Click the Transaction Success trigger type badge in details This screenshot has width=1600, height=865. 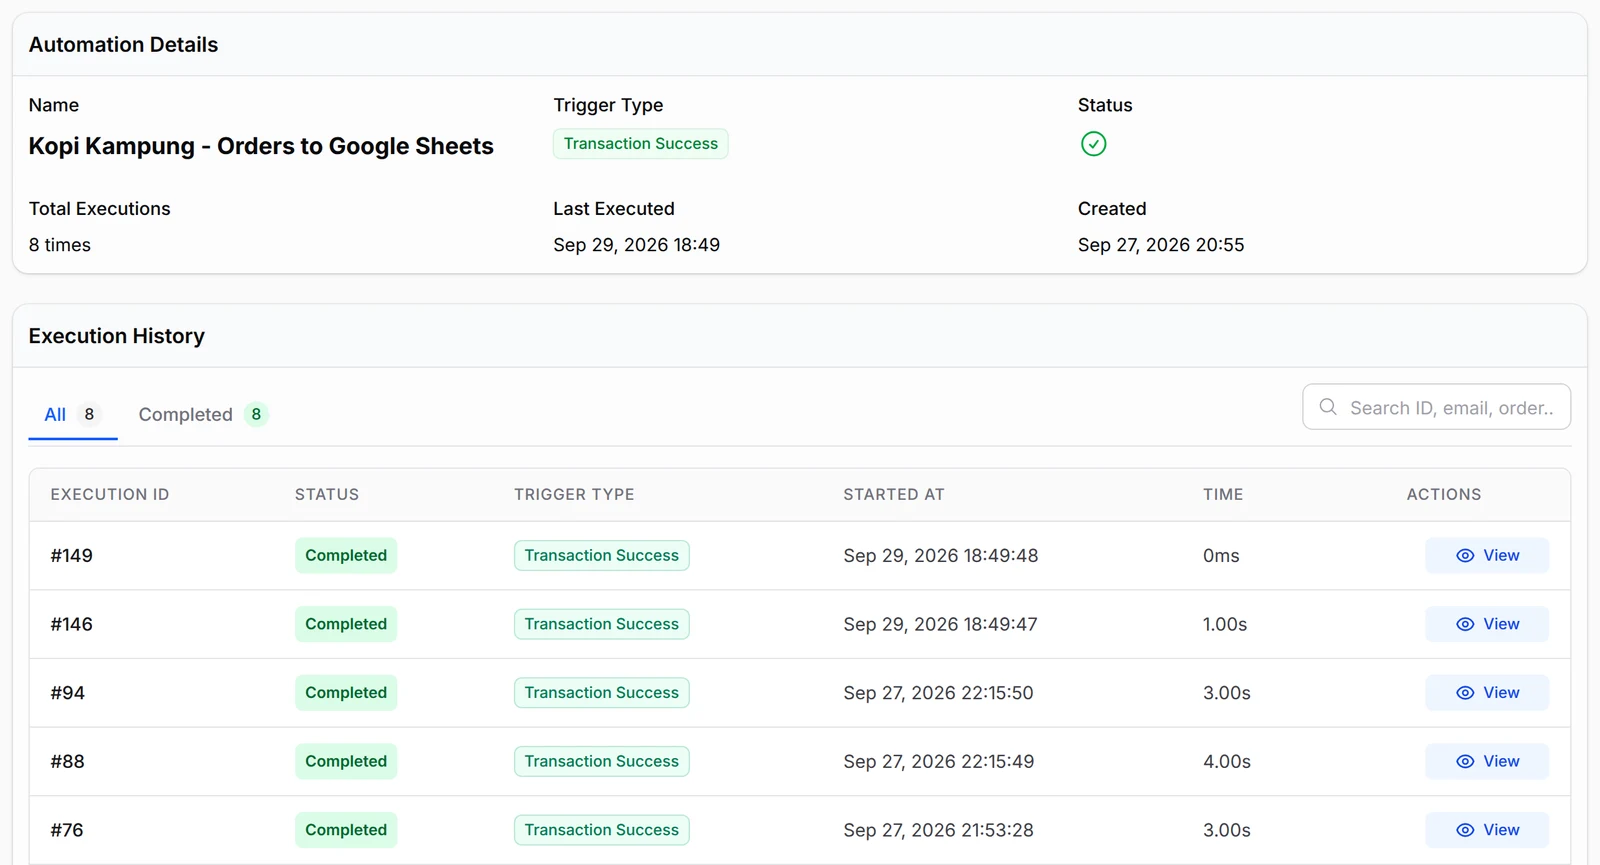(x=641, y=144)
